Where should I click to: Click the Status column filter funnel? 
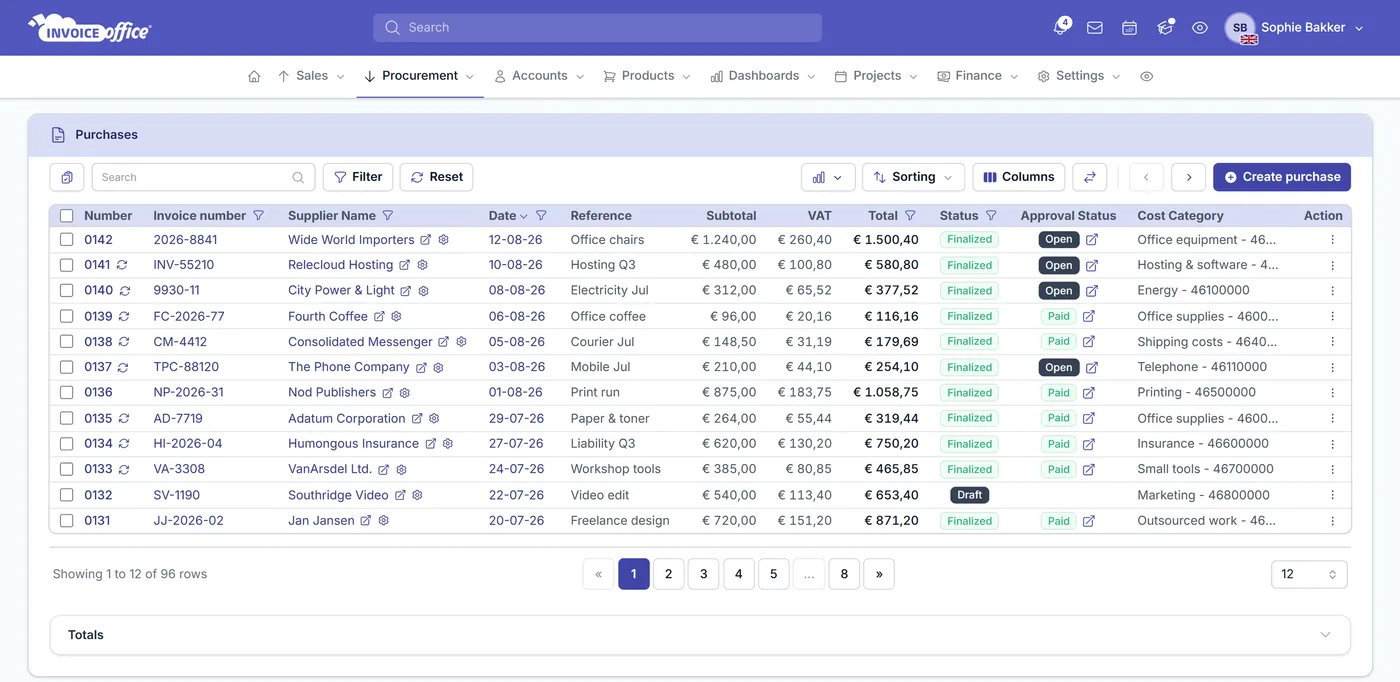[x=991, y=215]
